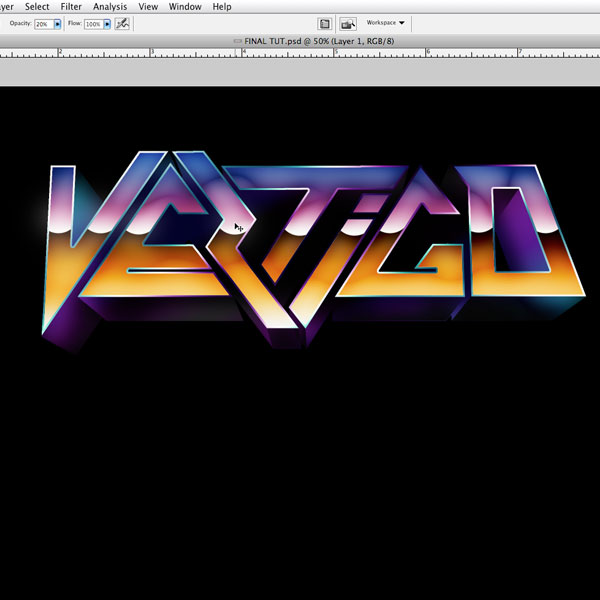Click the FINAL TUT.psd title bar text

coord(319,41)
